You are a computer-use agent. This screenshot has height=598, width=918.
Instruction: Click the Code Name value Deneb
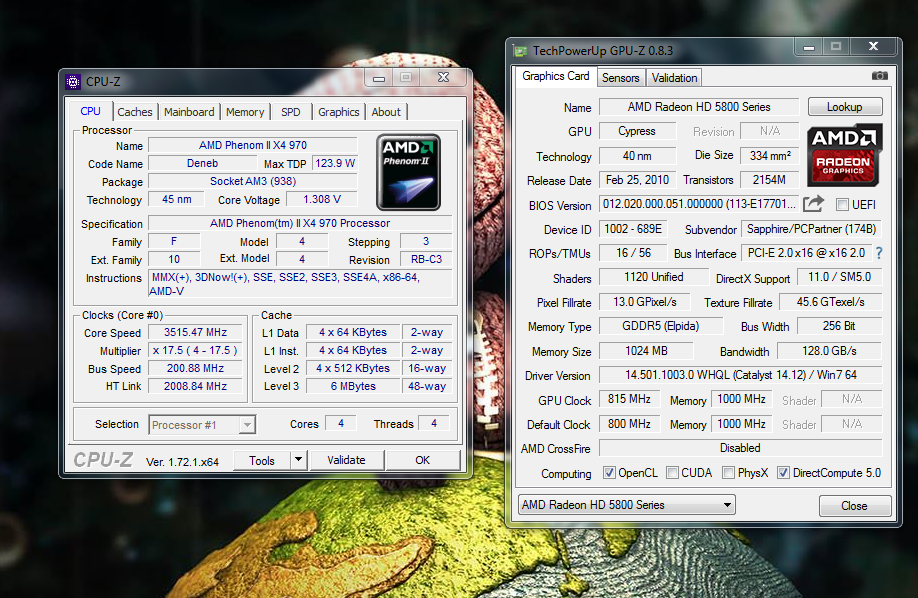pyautogui.click(x=202, y=163)
